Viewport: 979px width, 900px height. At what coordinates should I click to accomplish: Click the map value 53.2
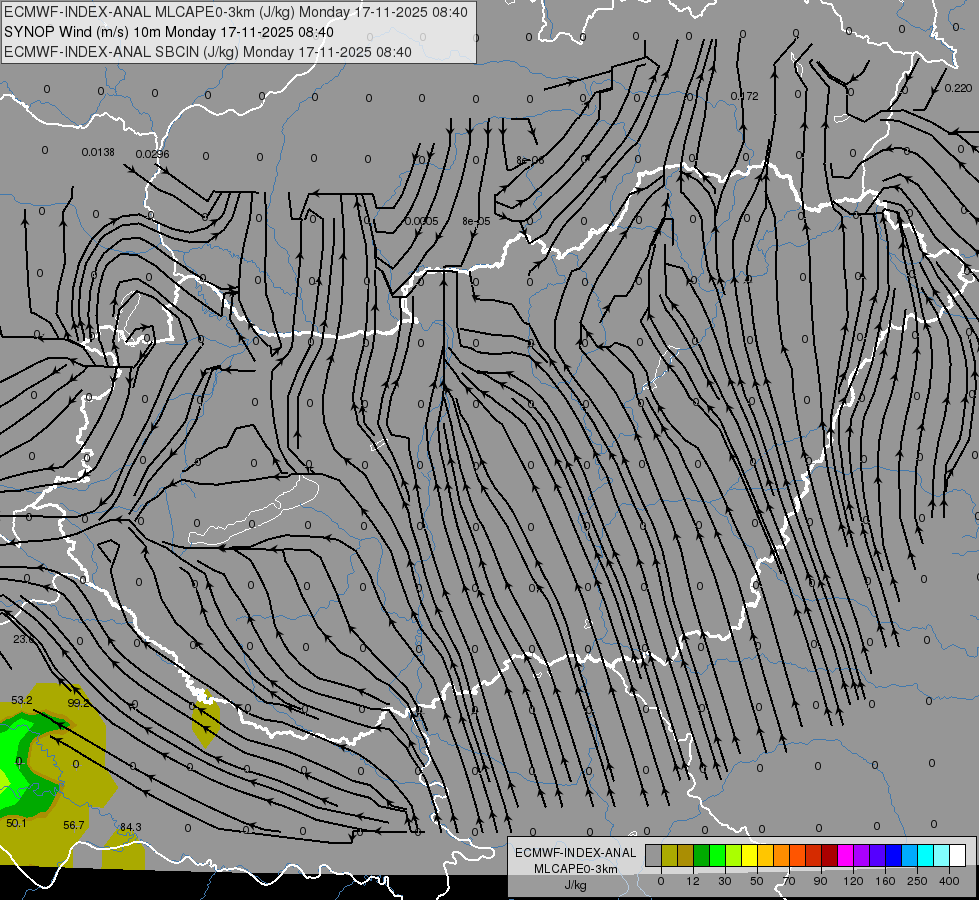point(22,700)
